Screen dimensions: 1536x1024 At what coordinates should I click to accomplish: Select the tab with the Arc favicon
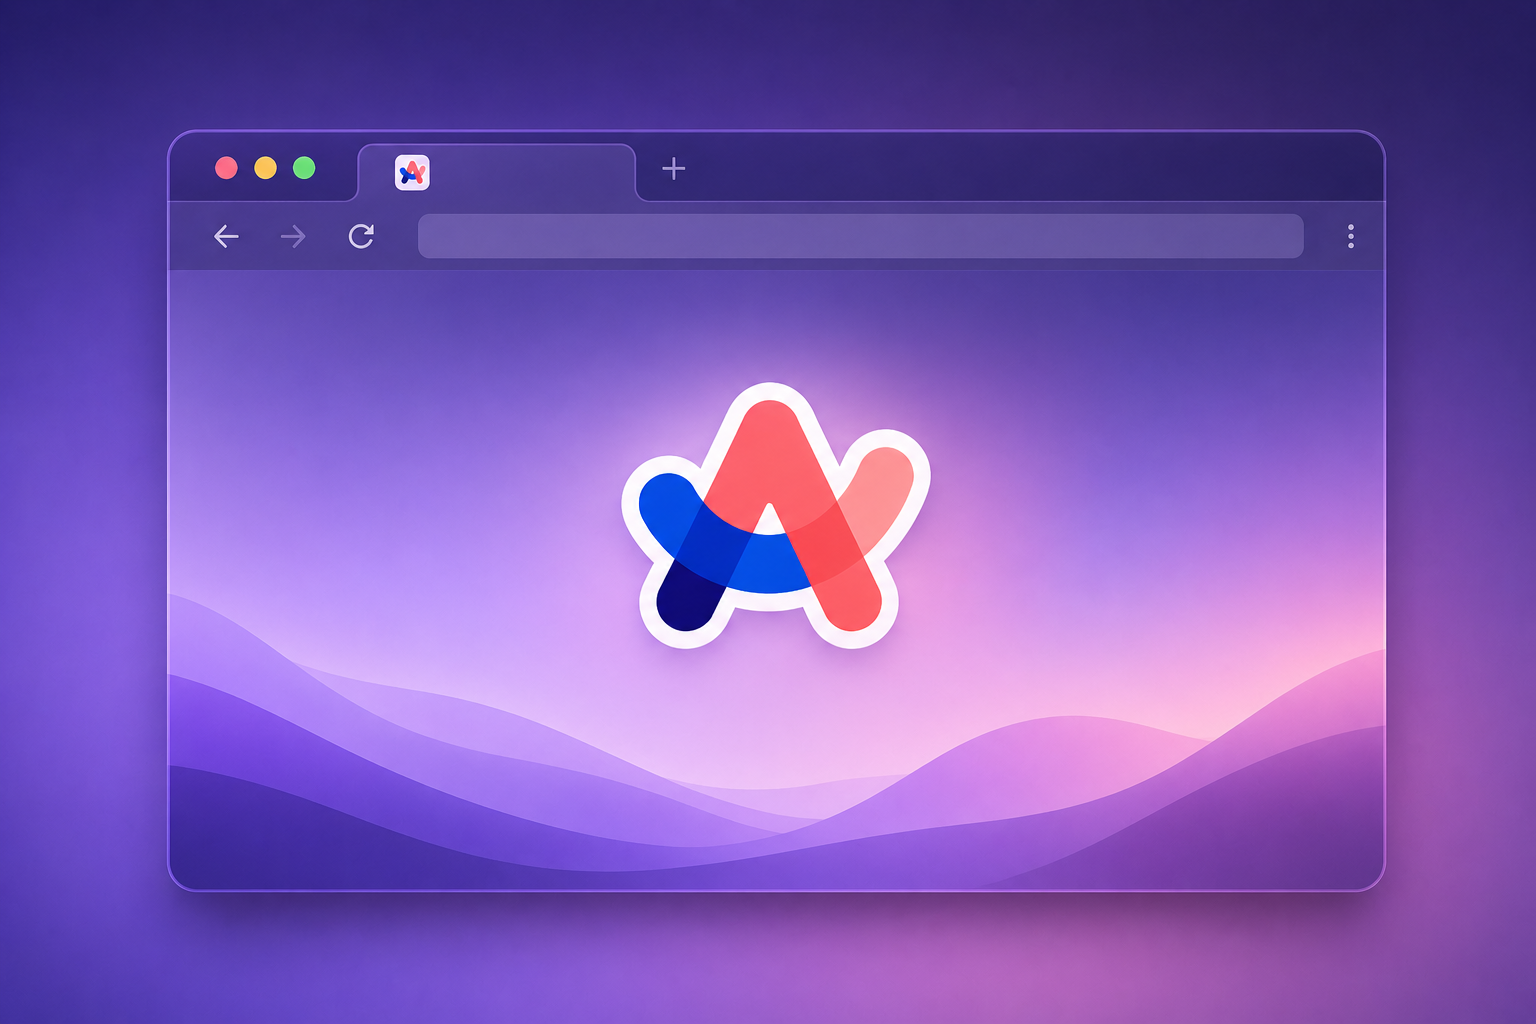(x=497, y=172)
